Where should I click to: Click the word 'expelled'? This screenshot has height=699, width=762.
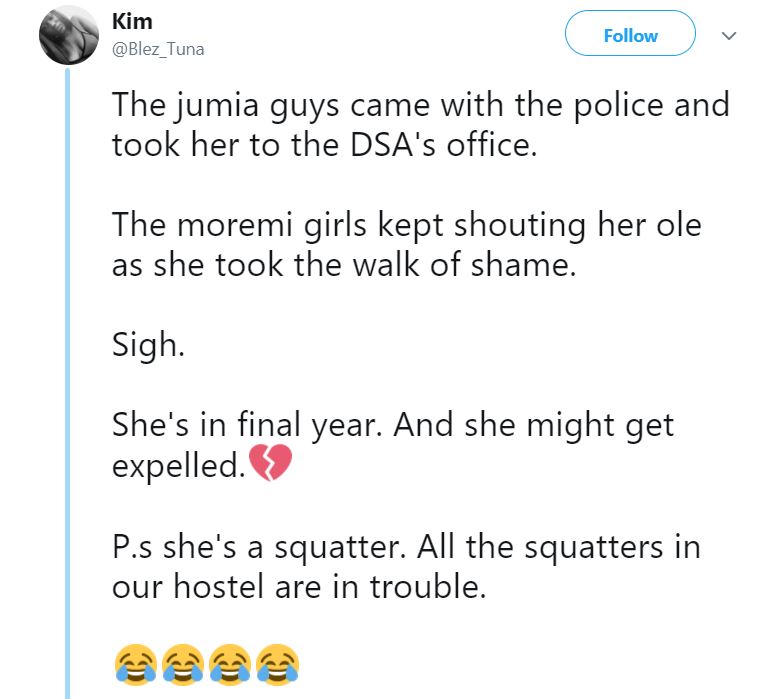point(176,466)
